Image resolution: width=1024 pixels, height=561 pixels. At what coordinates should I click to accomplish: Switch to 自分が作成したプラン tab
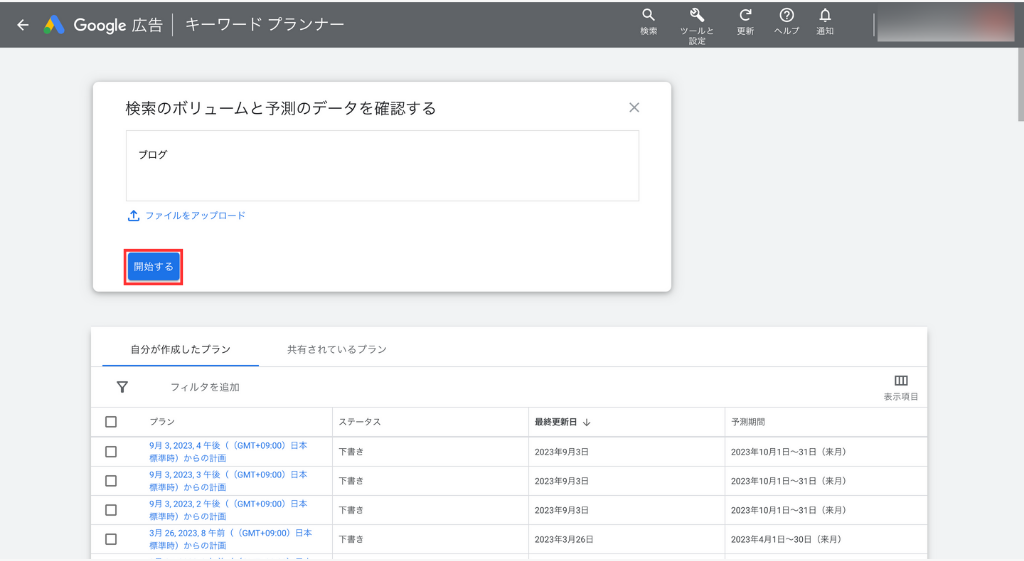coord(180,349)
